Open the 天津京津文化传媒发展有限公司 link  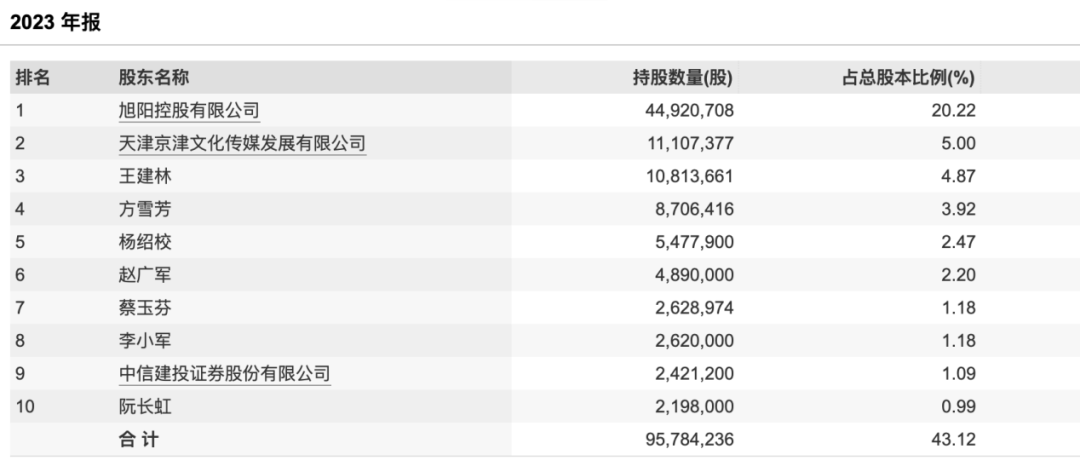[242, 143]
